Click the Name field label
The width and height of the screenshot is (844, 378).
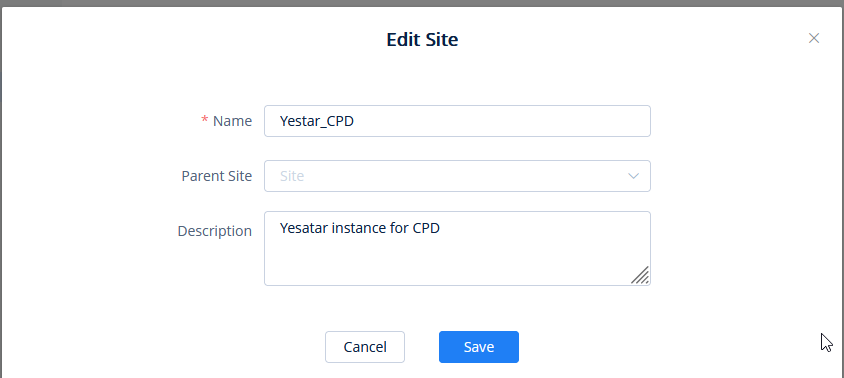click(233, 121)
